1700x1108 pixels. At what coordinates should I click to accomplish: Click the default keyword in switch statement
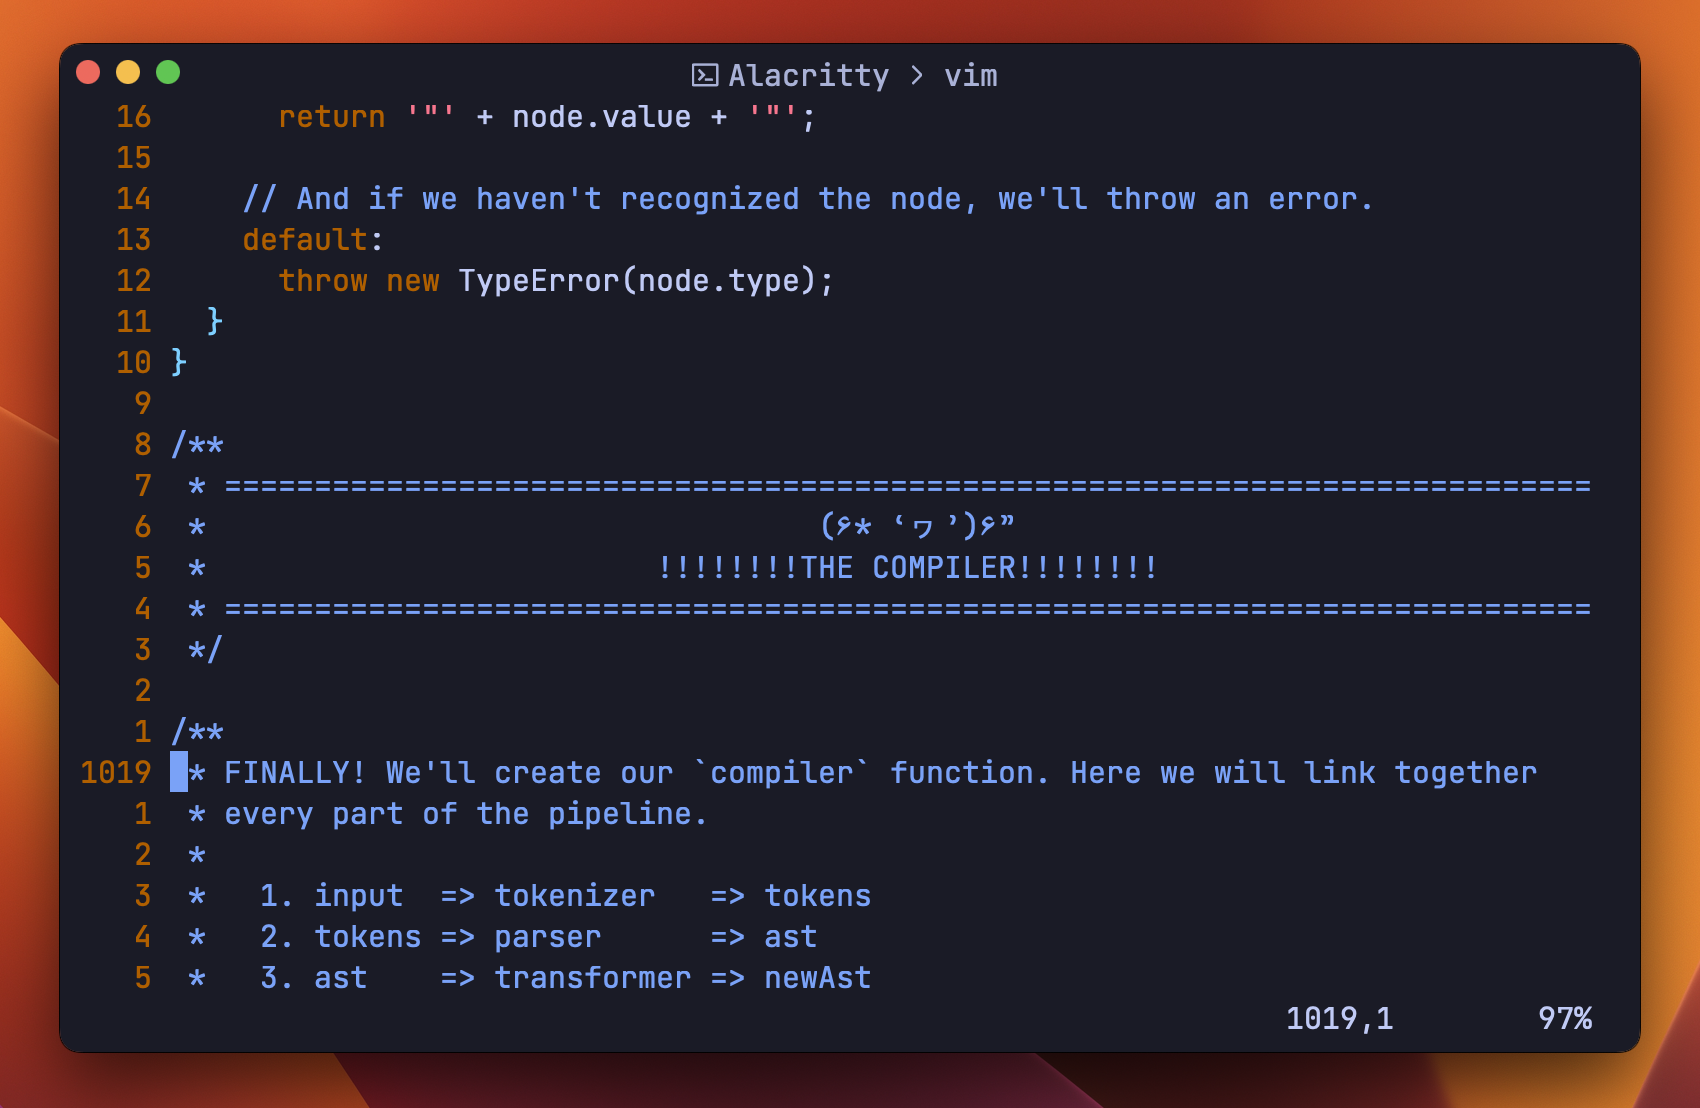[x=305, y=240]
